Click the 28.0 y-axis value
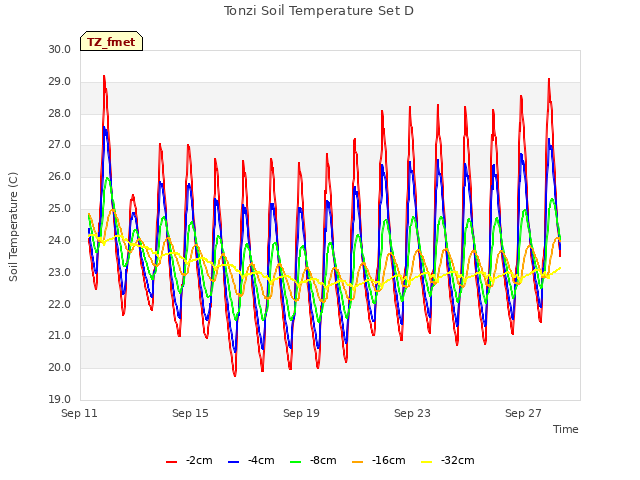640x480 pixels. 60,113
